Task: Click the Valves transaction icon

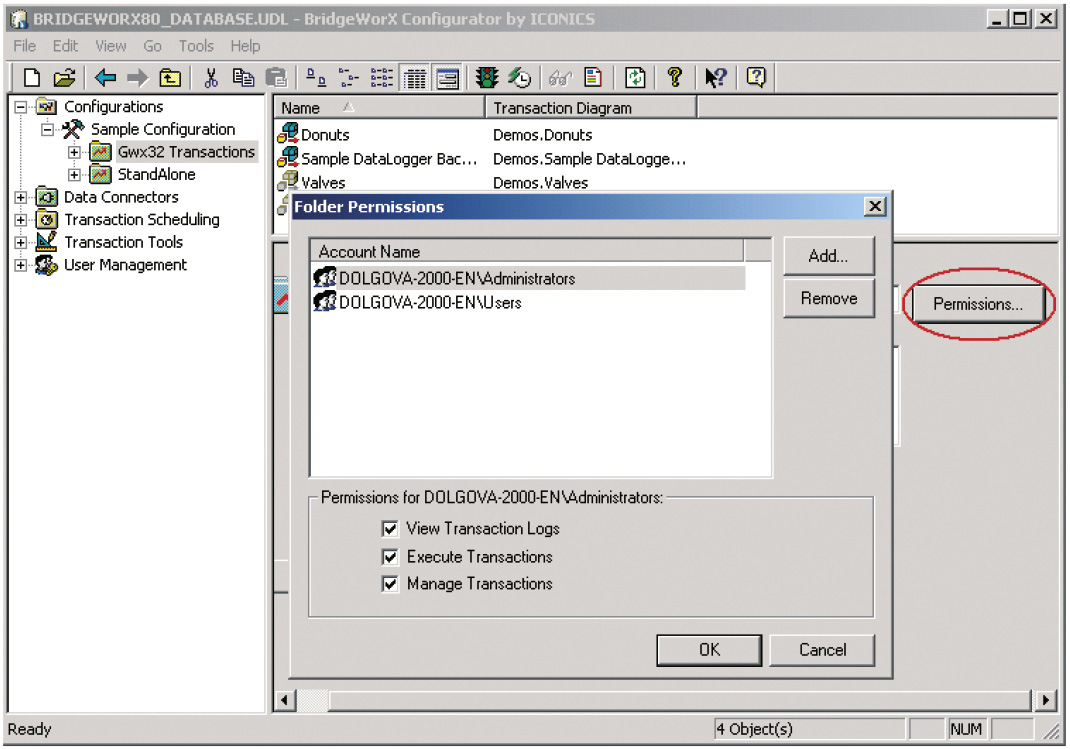Action: point(288,181)
